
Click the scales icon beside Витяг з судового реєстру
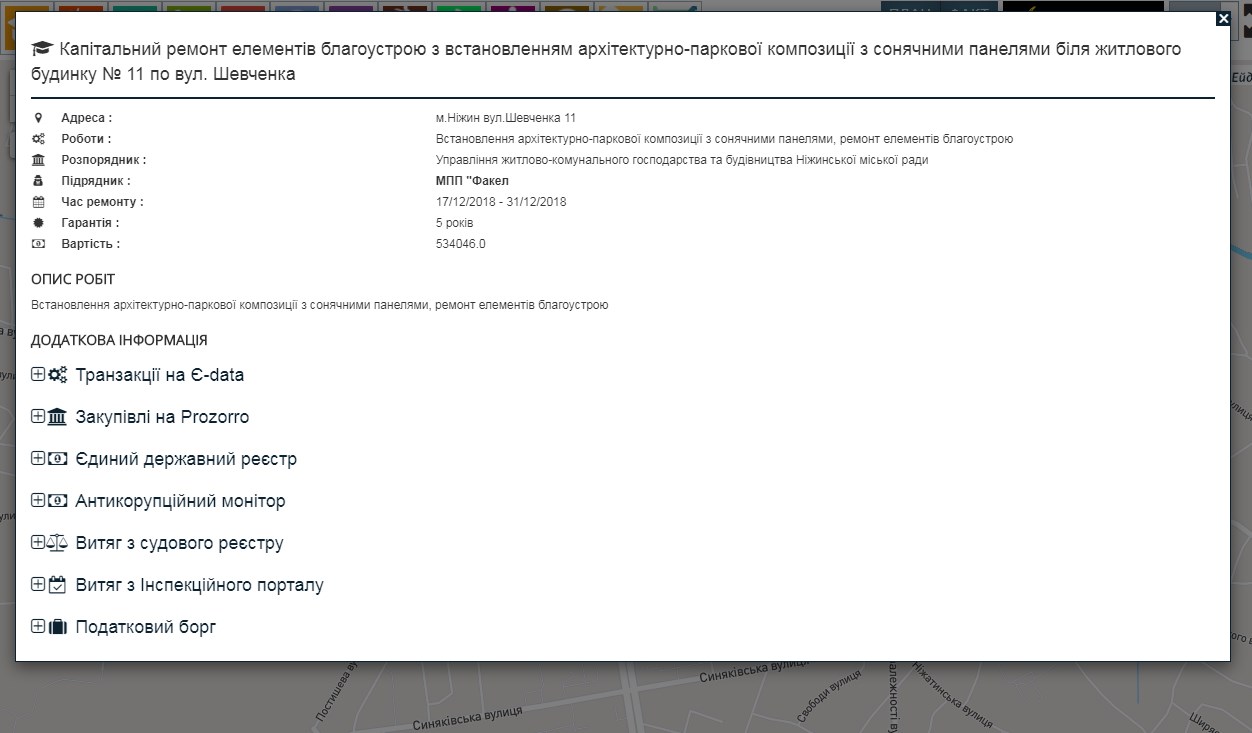click(58, 543)
